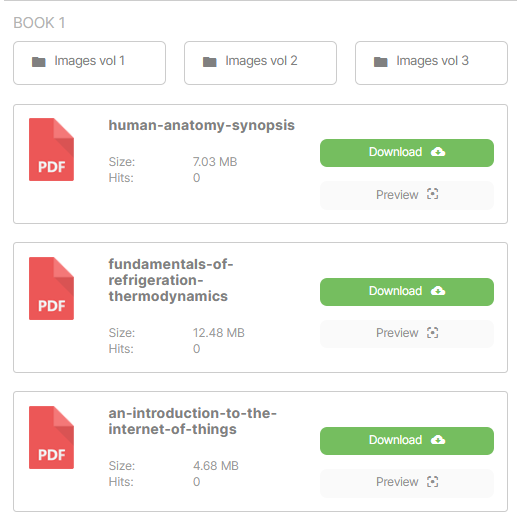Open the Images vol 2 folder
Image resolution: width=522 pixels, height=527 pixels.
260,63
